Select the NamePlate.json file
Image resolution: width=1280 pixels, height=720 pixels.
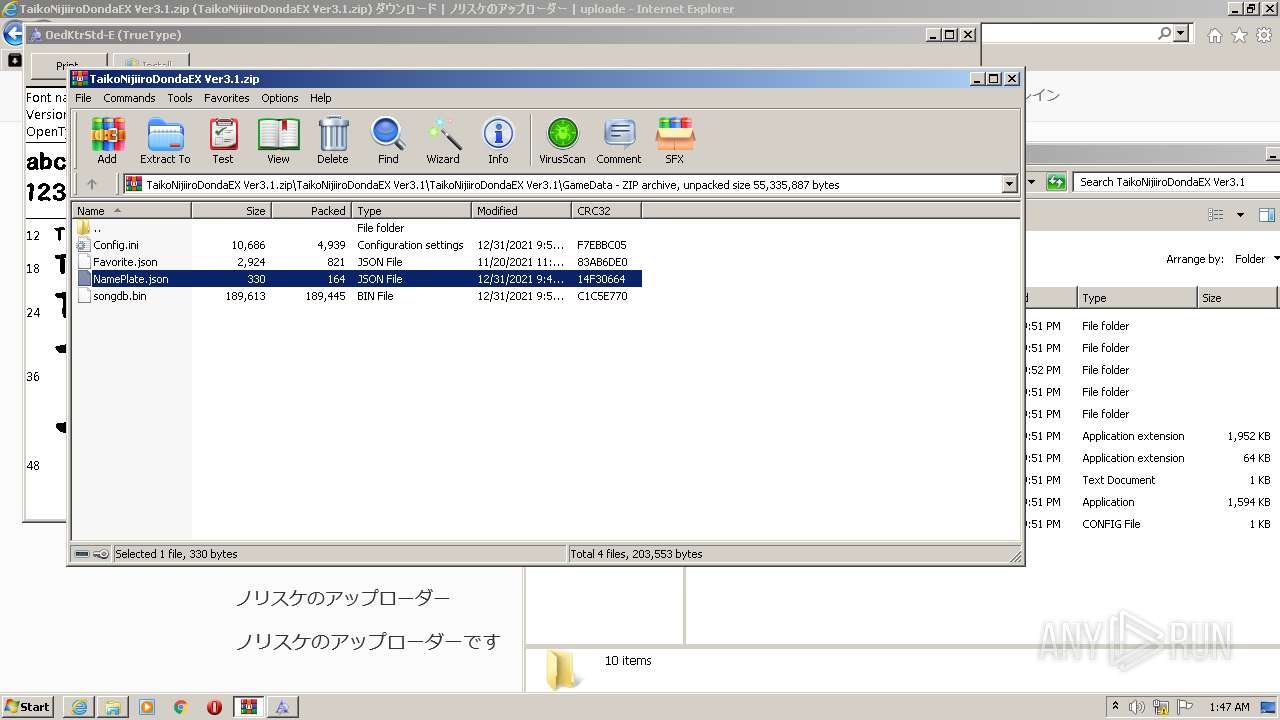(x=357, y=279)
